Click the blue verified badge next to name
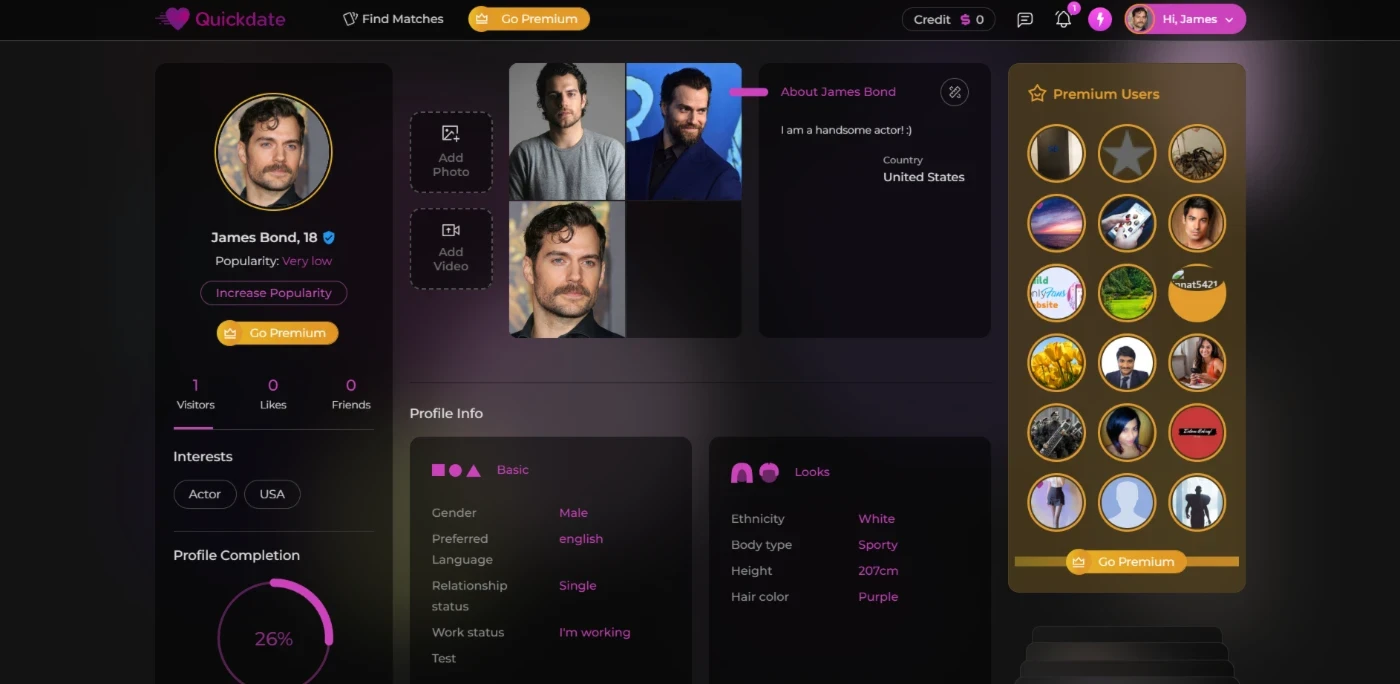This screenshot has width=1400, height=684. 329,238
